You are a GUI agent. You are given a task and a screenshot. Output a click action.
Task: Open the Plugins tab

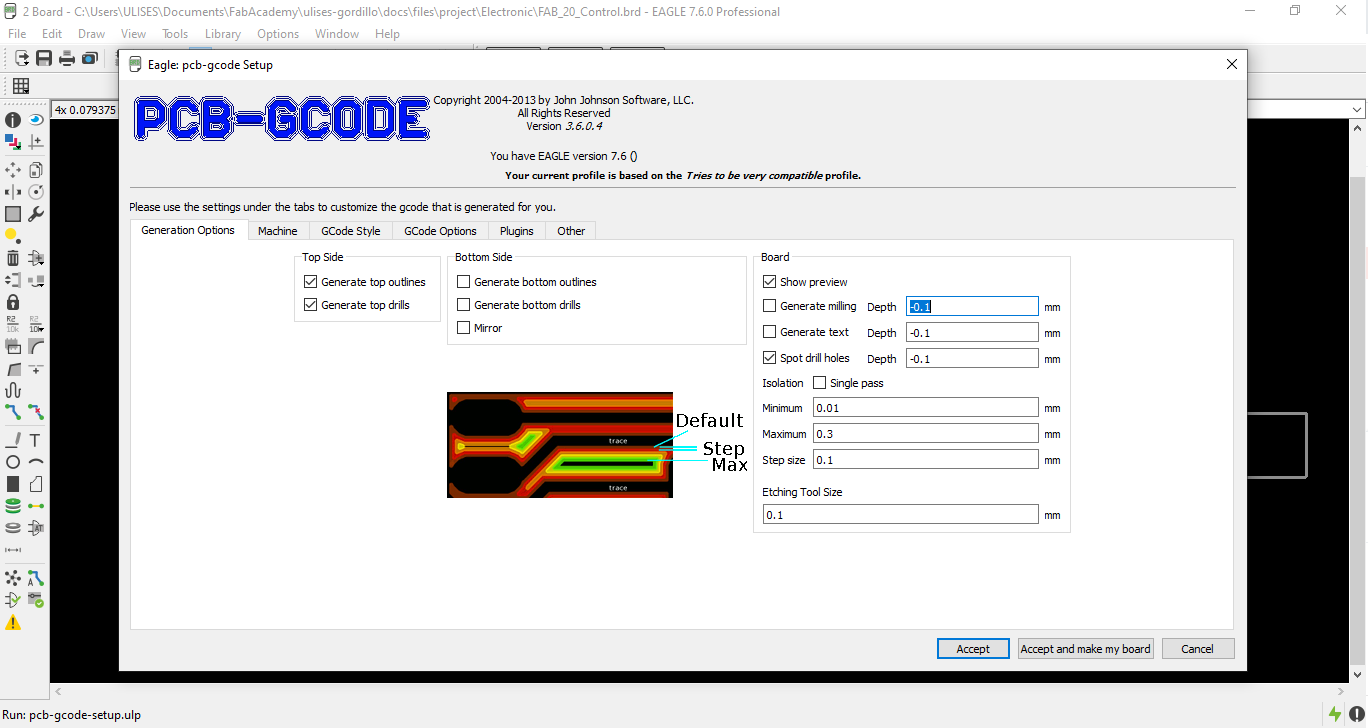(517, 231)
